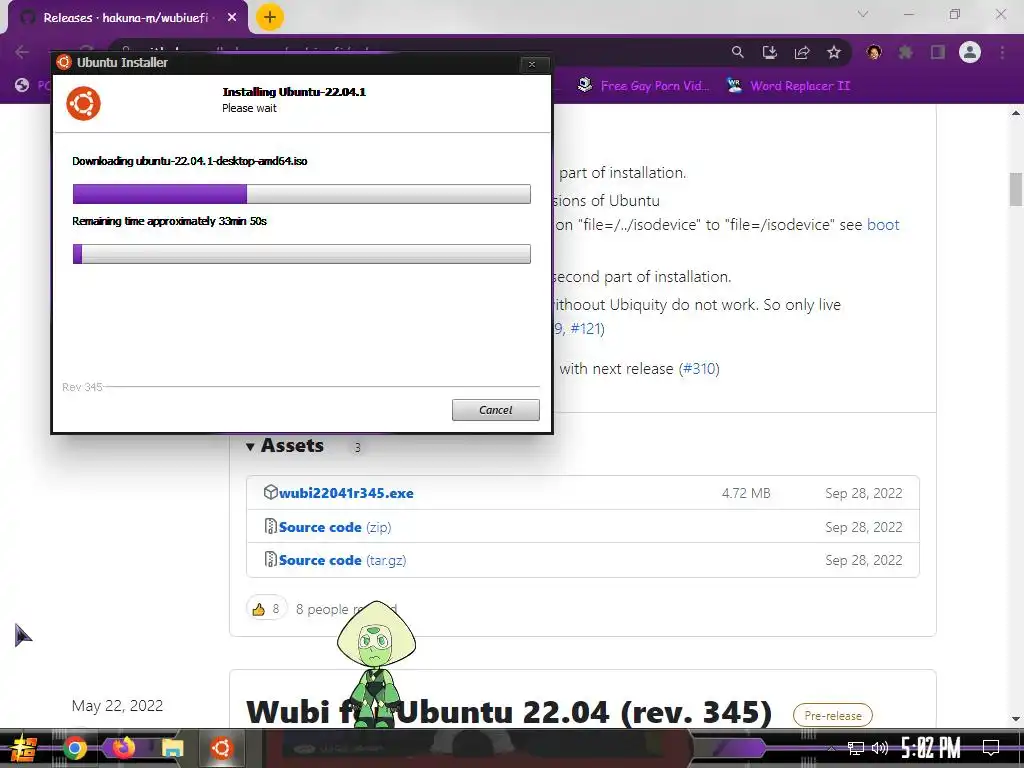Viewport: 1024px width, 768px height.
Task: Open Firefox from the taskbar
Action: pyautogui.click(x=123, y=748)
